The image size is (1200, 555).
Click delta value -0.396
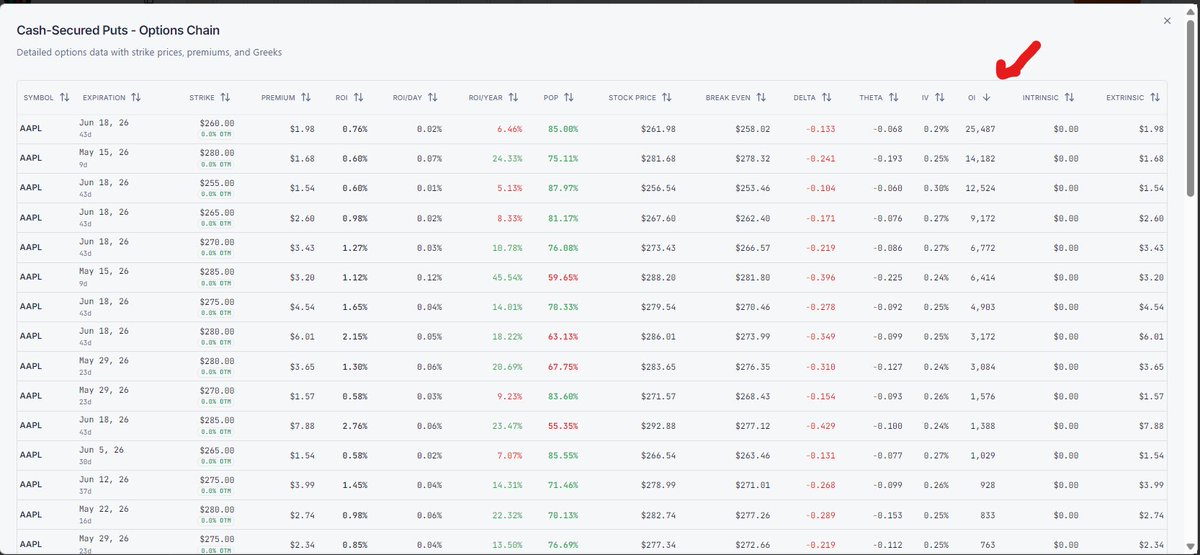[819, 277]
